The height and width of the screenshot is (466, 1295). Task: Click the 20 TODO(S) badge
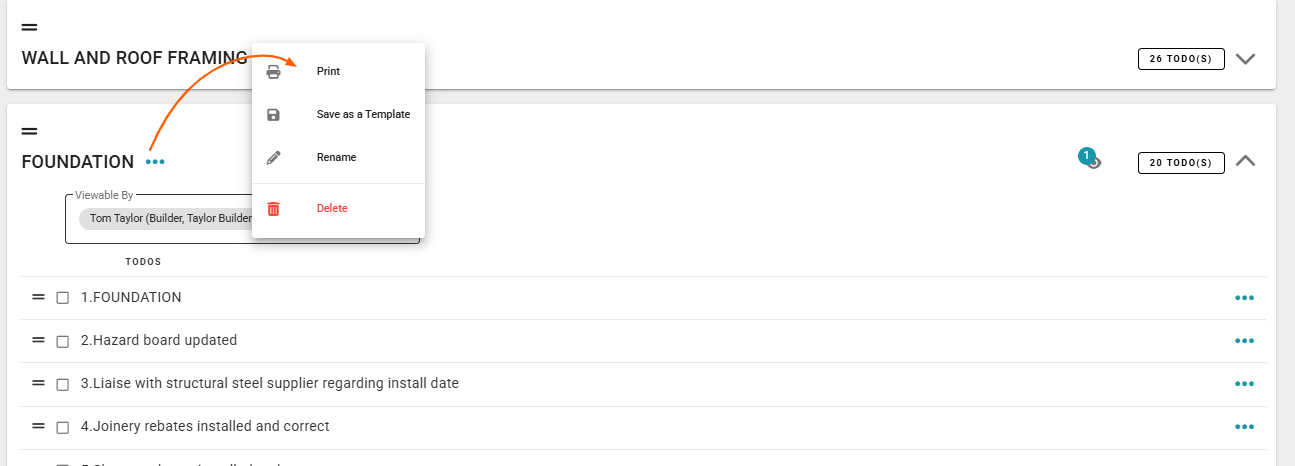[x=1181, y=163]
